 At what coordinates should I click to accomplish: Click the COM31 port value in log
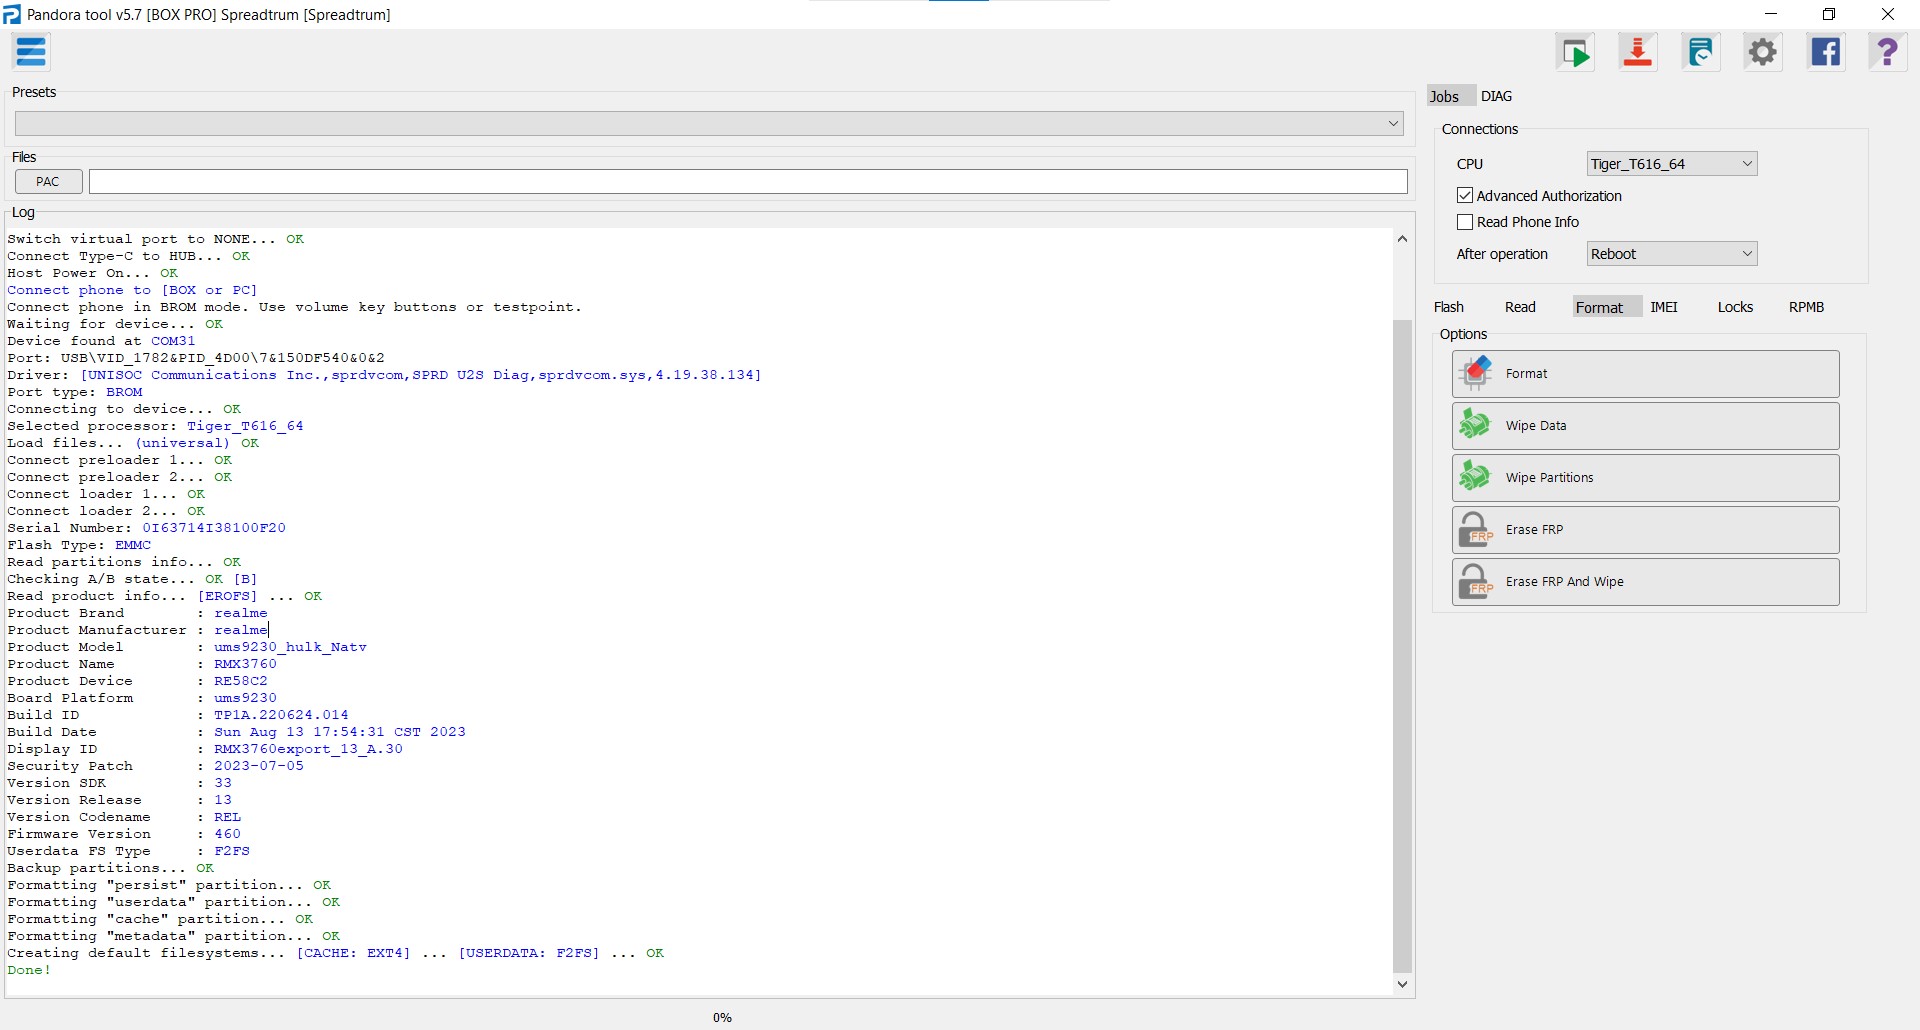pos(173,341)
